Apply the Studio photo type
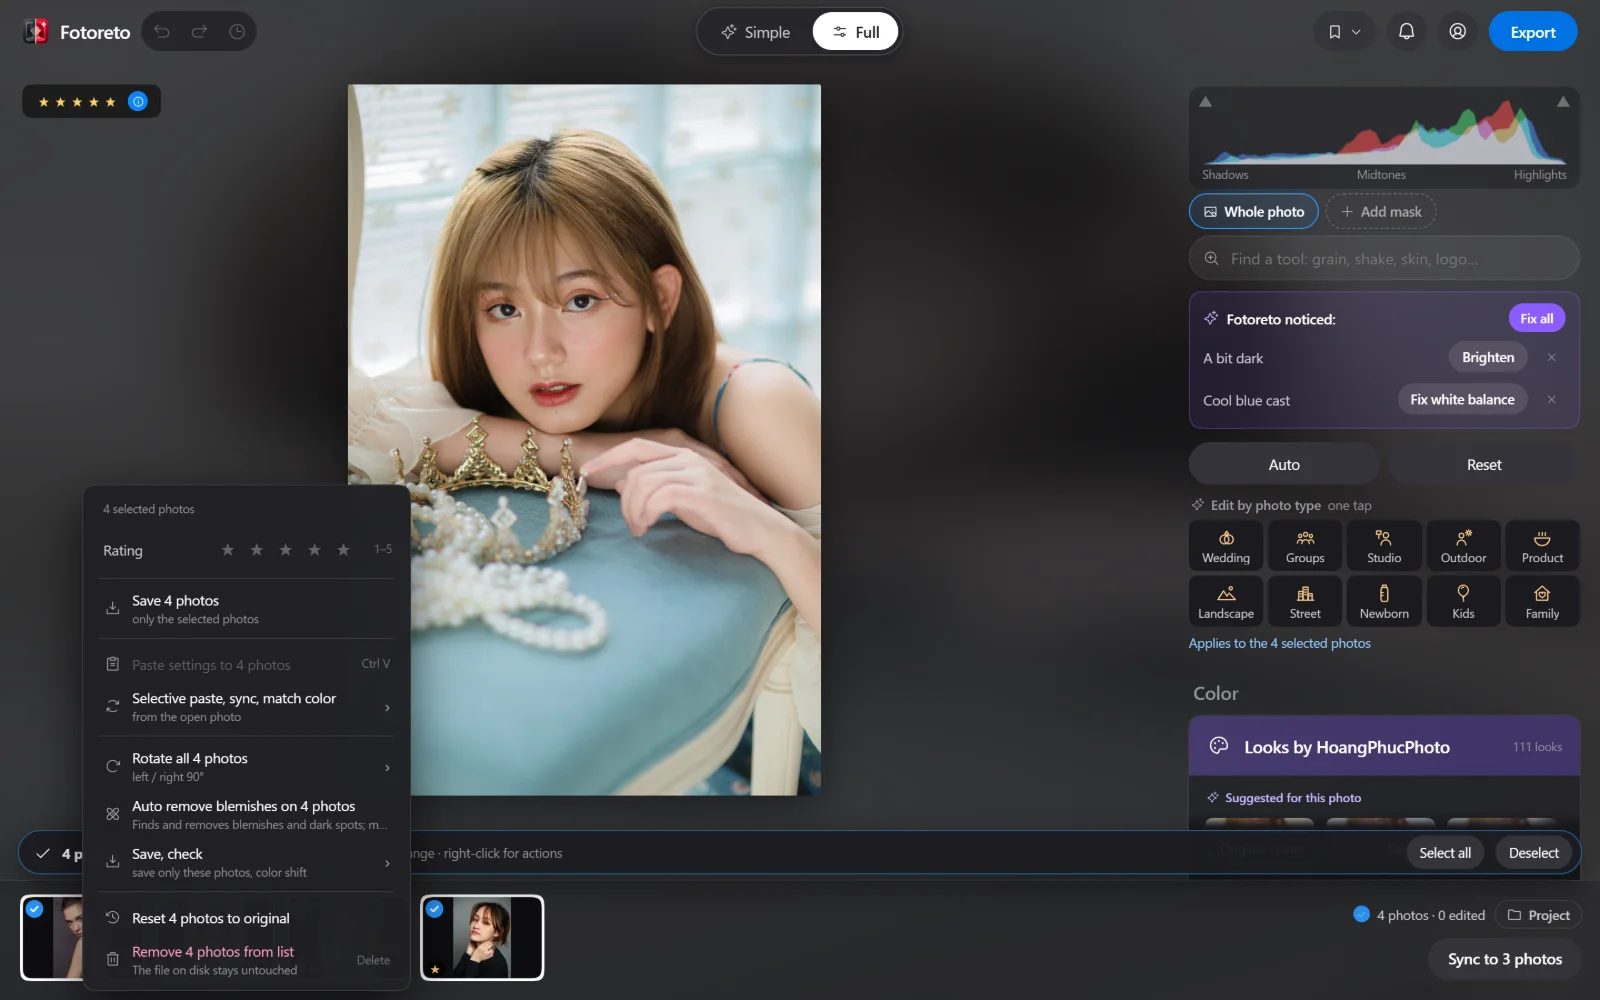1600x1000 pixels. pos(1384,546)
